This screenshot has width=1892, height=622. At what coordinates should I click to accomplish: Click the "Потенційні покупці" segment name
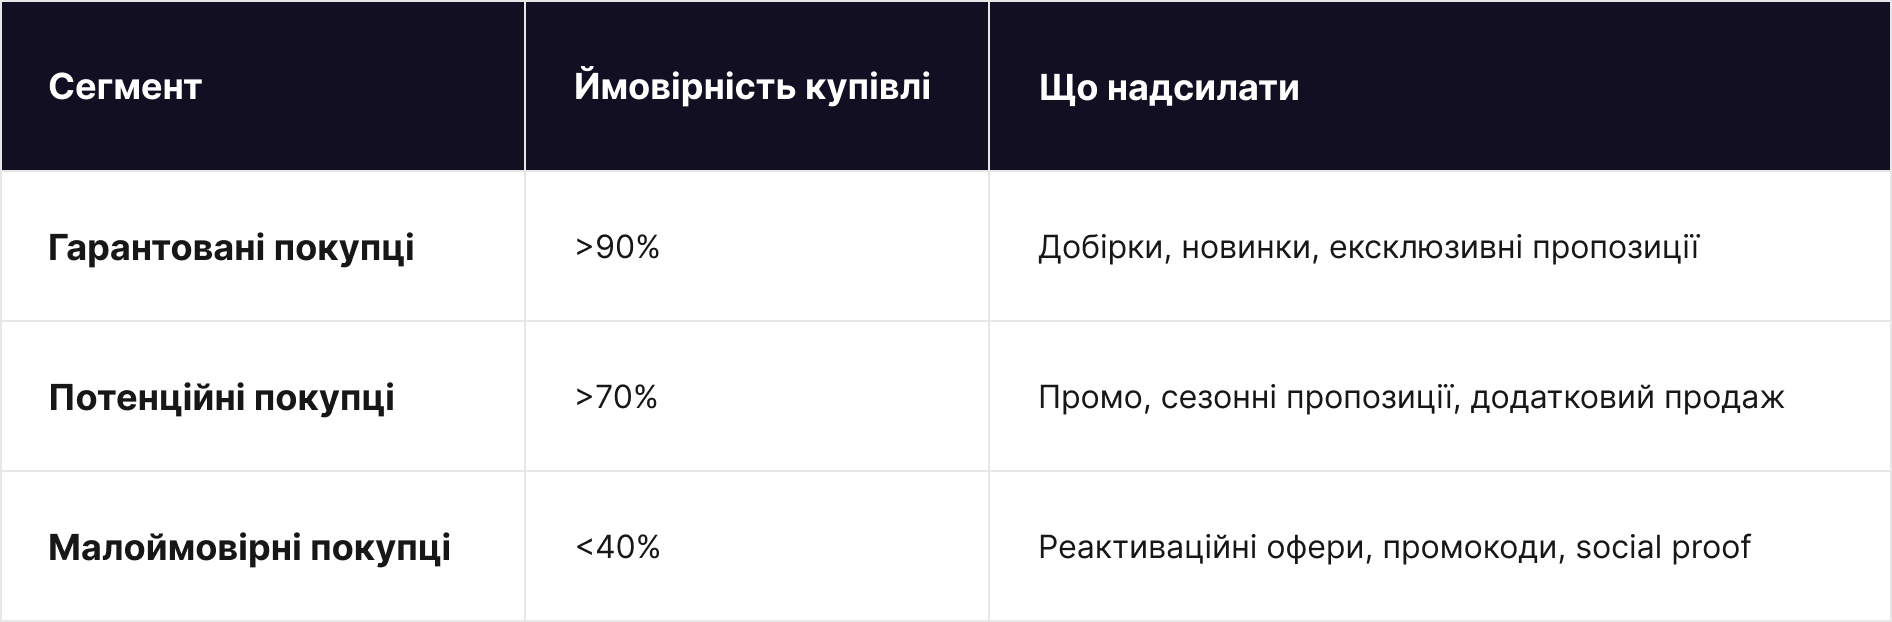[221, 397]
